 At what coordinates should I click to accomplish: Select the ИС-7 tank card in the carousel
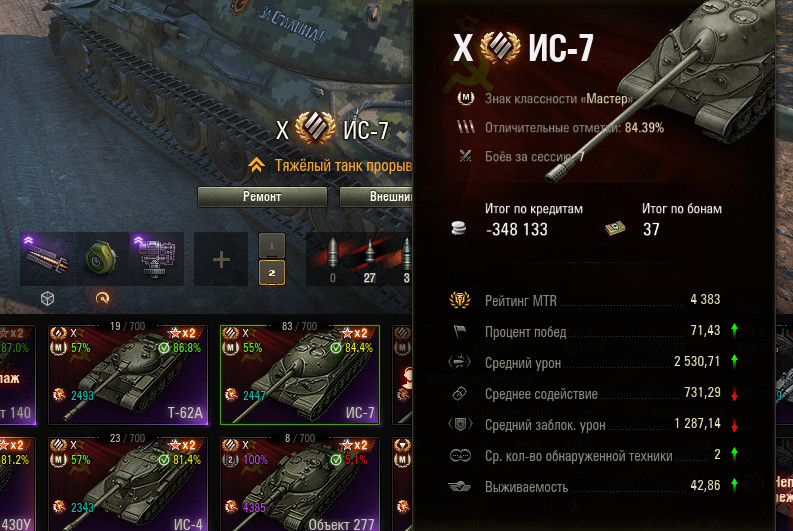[x=300, y=375]
